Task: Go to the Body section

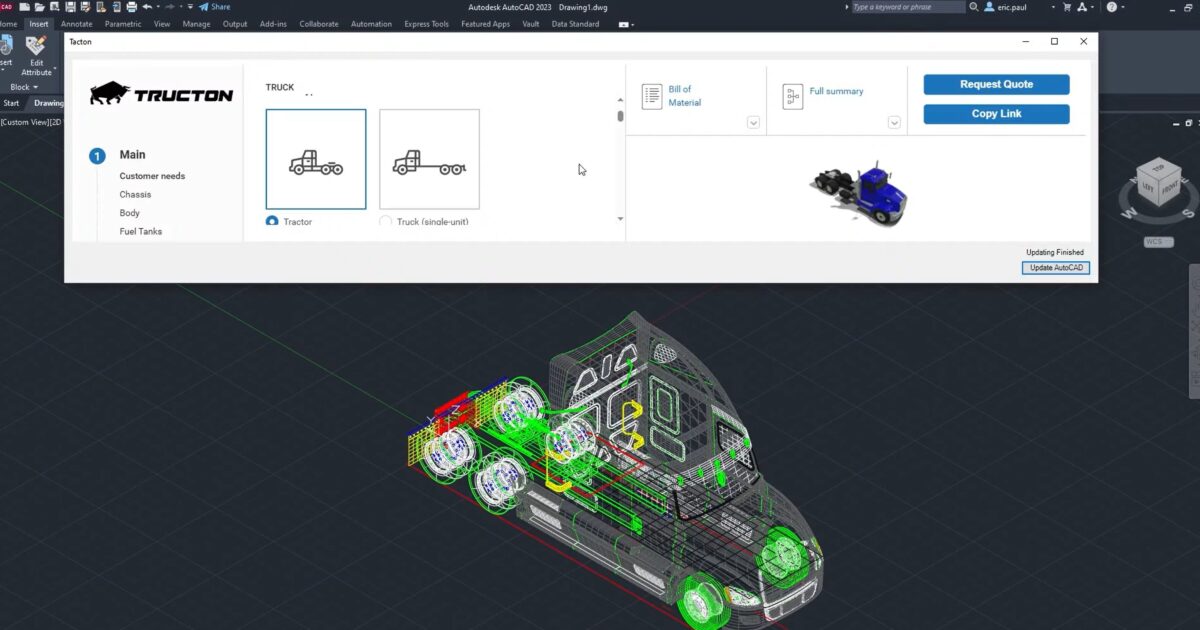Action: tap(130, 213)
